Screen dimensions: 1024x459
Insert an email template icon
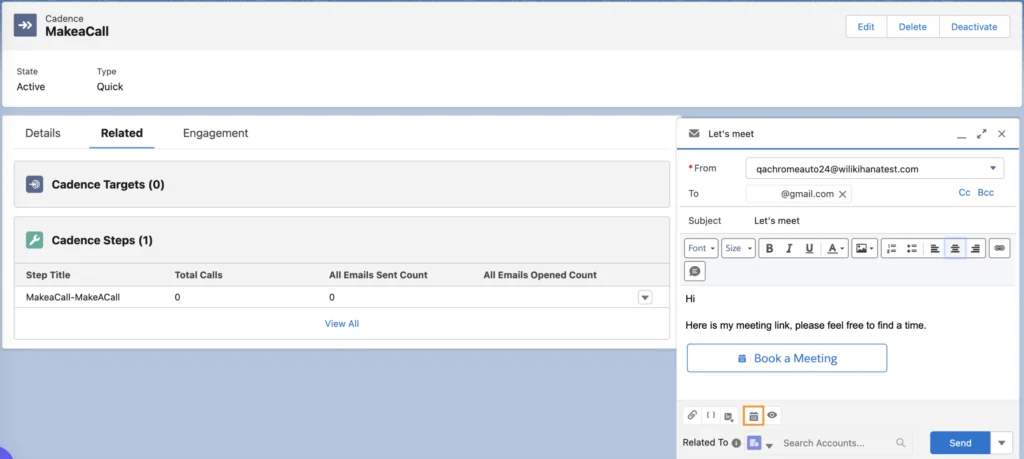point(730,415)
